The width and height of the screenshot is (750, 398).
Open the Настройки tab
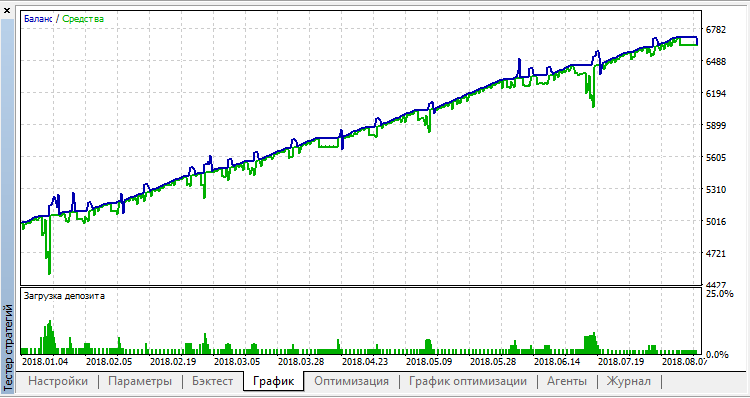click(58, 381)
